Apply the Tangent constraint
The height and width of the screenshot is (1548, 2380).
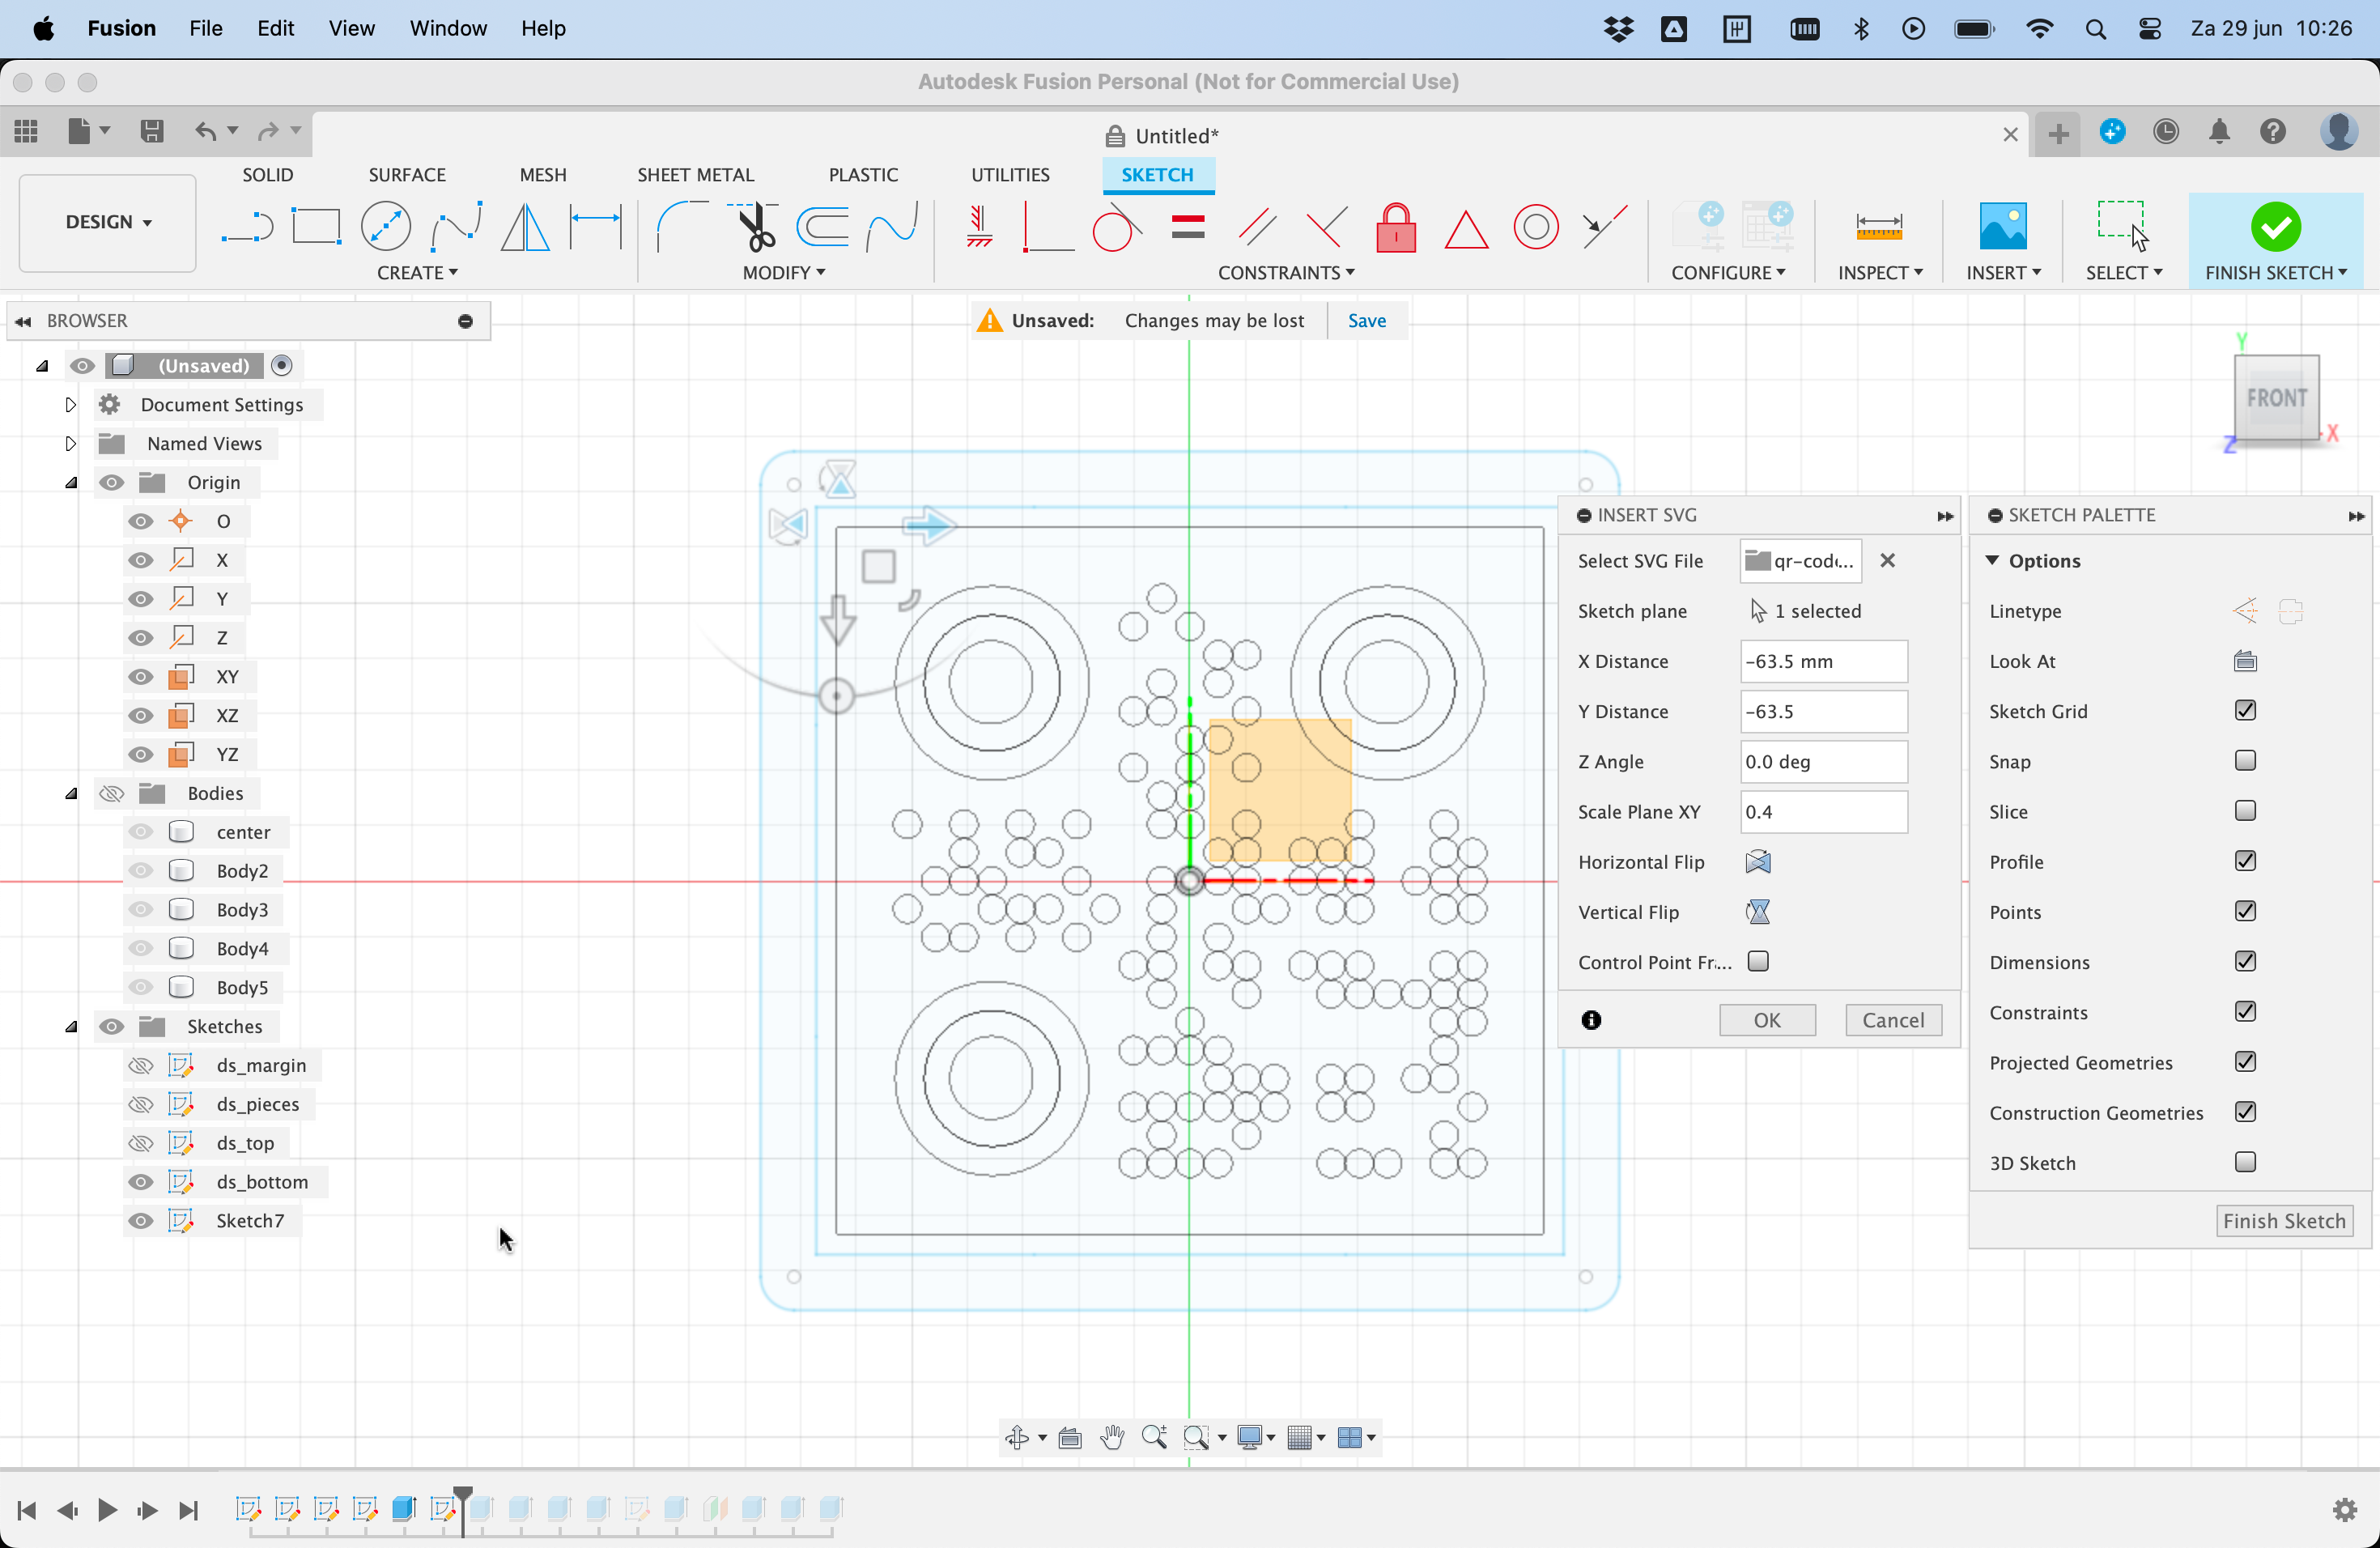pos(1116,227)
